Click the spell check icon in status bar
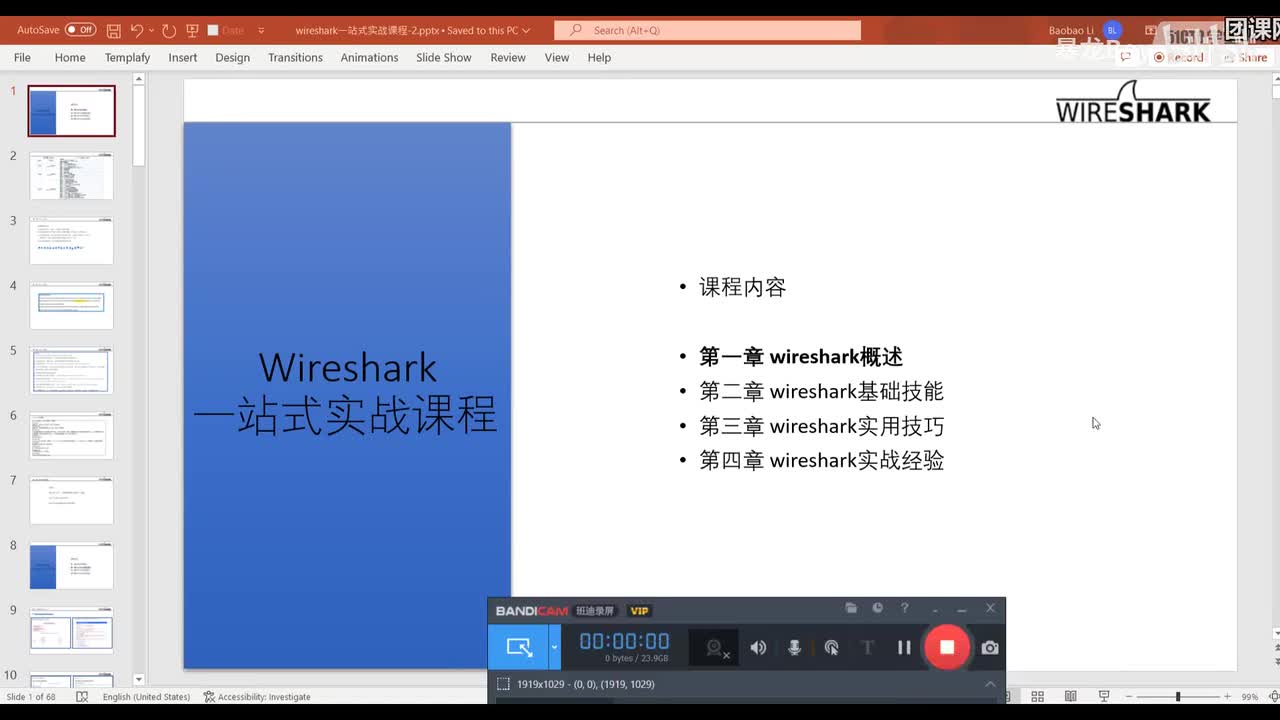This screenshot has height=720, width=1280. pos(82,697)
